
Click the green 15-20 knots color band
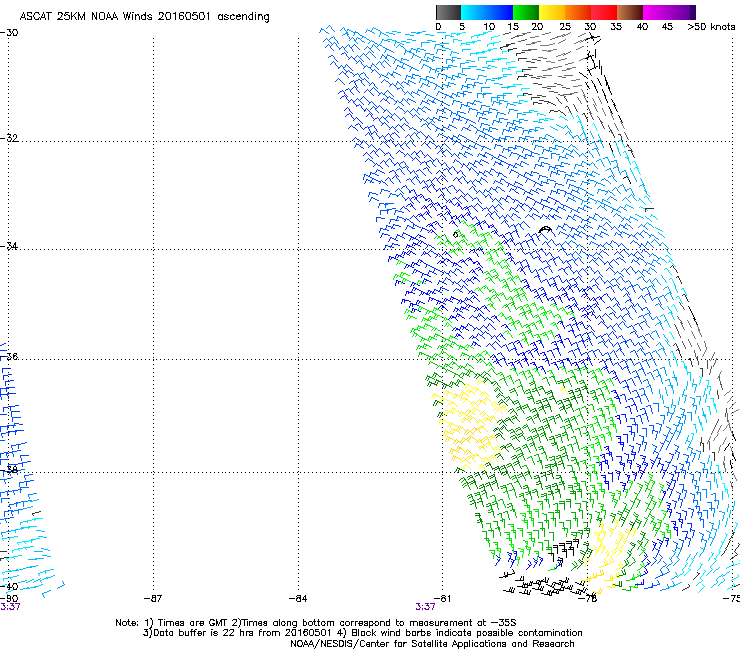click(x=526, y=12)
